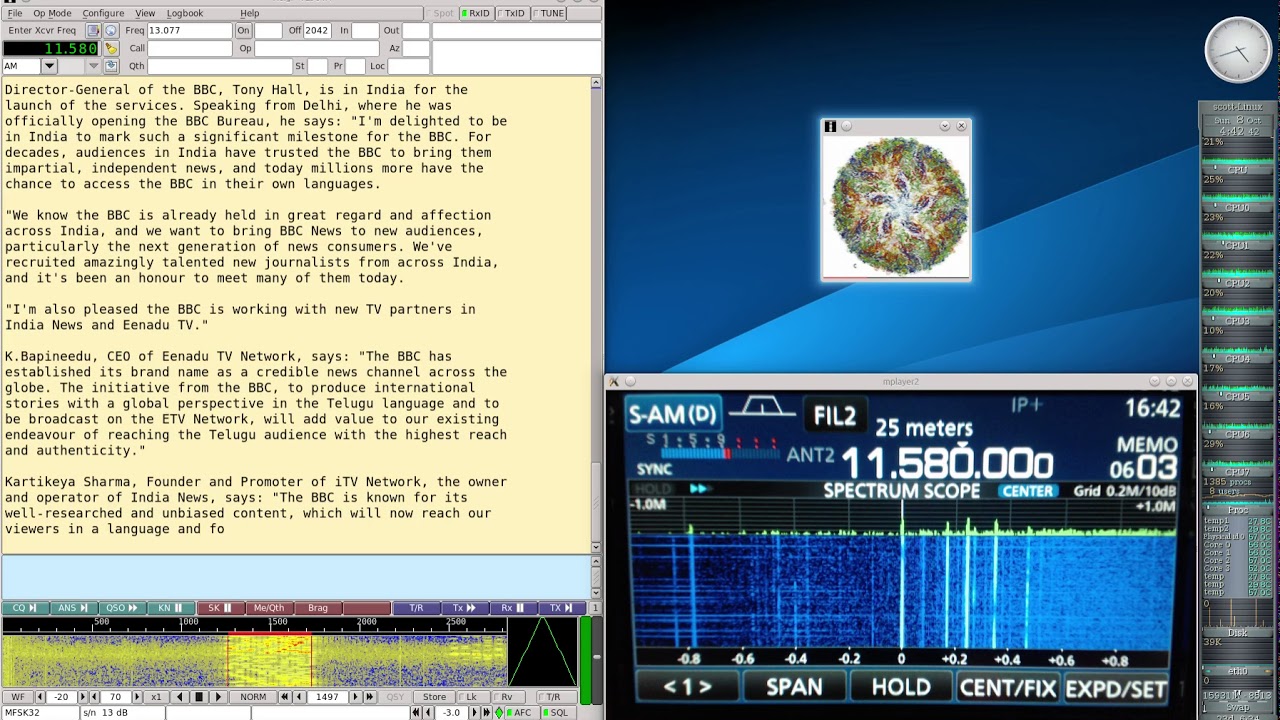1280x720 pixels.
Task: Click the QSO logbook save icon beside Enter Xcvr Freq
Action: tap(93, 31)
